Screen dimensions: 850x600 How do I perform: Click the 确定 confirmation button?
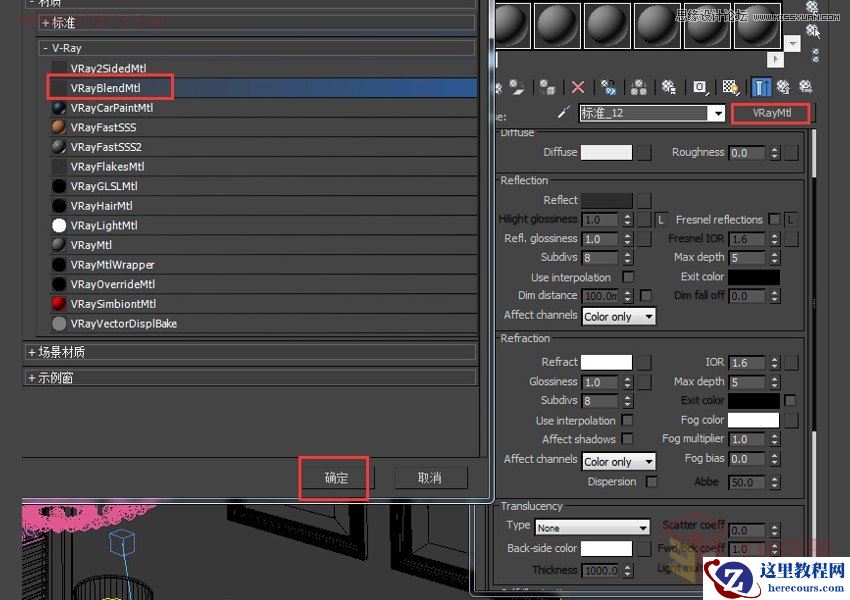pyautogui.click(x=334, y=478)
